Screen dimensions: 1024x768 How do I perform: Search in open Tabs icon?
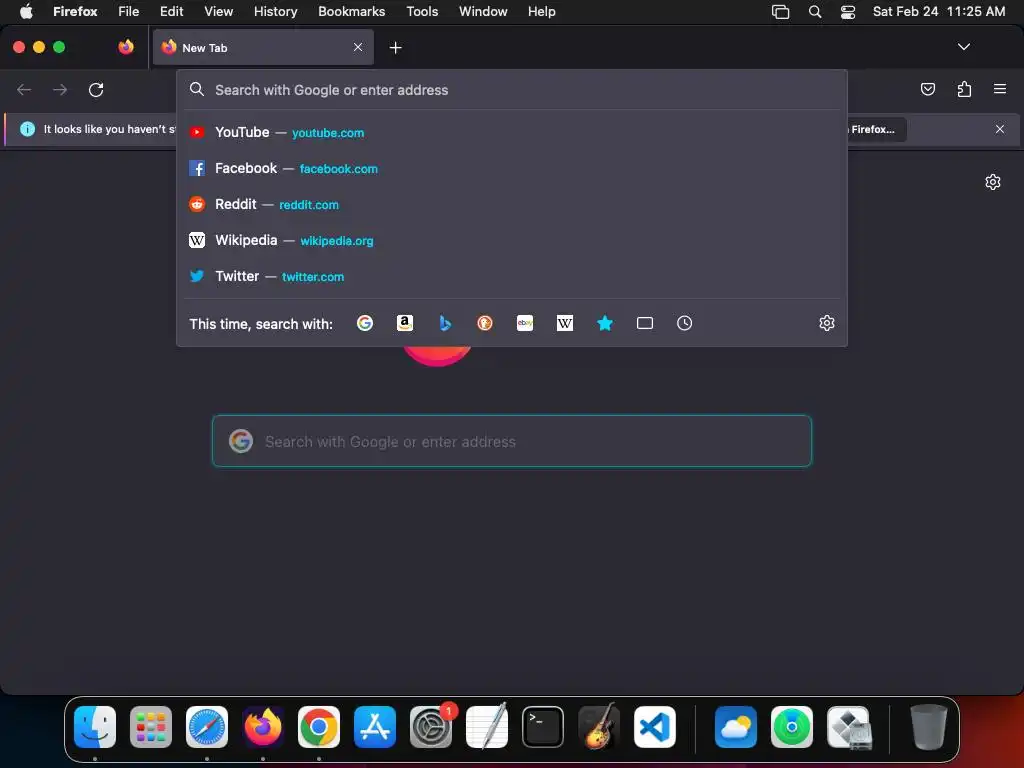pos(645,323)
